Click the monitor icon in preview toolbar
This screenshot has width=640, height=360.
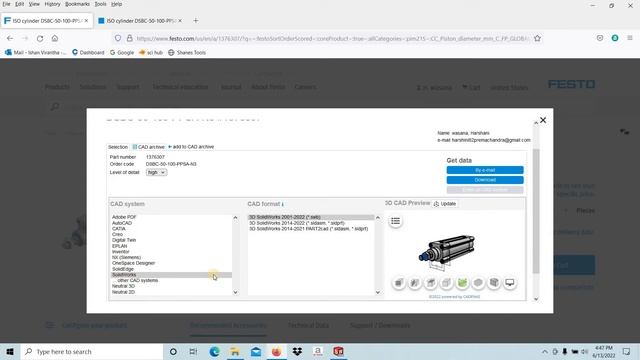pyautogui.click(x=510, y=282)
